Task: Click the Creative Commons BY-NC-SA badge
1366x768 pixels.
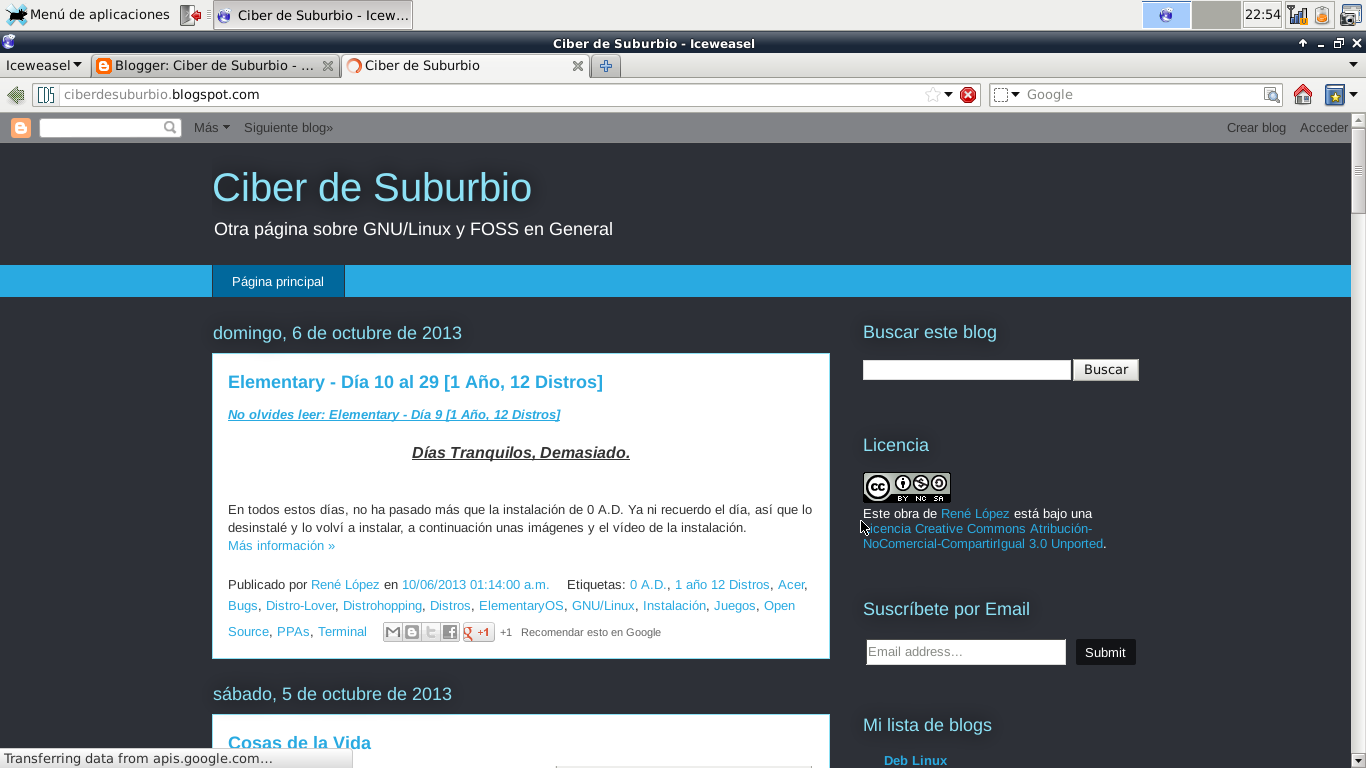Action: click(907, 488)
